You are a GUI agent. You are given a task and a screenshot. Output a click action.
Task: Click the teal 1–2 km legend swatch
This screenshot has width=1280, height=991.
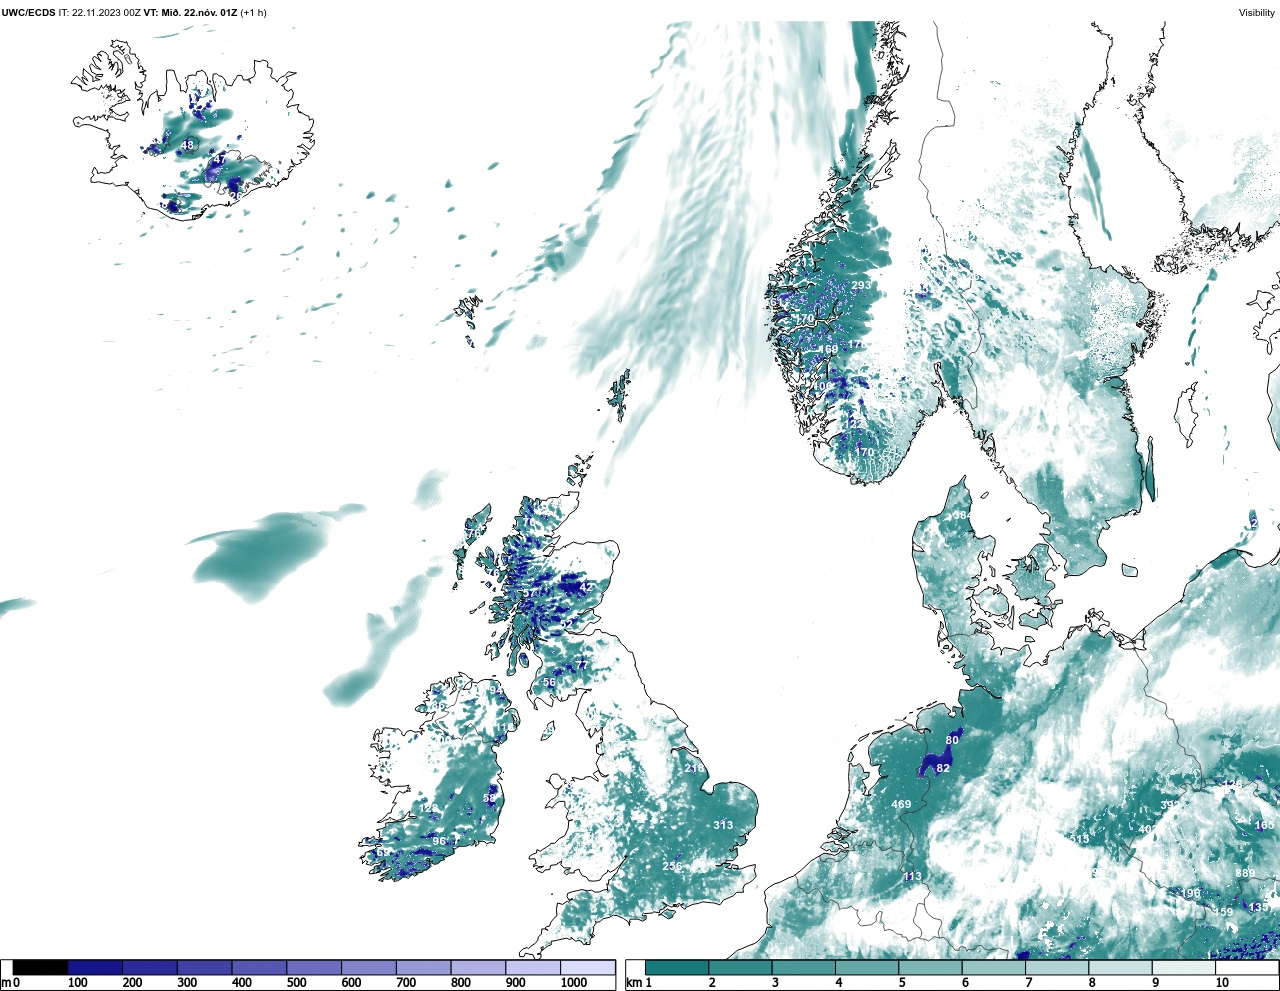click(677, 968)
